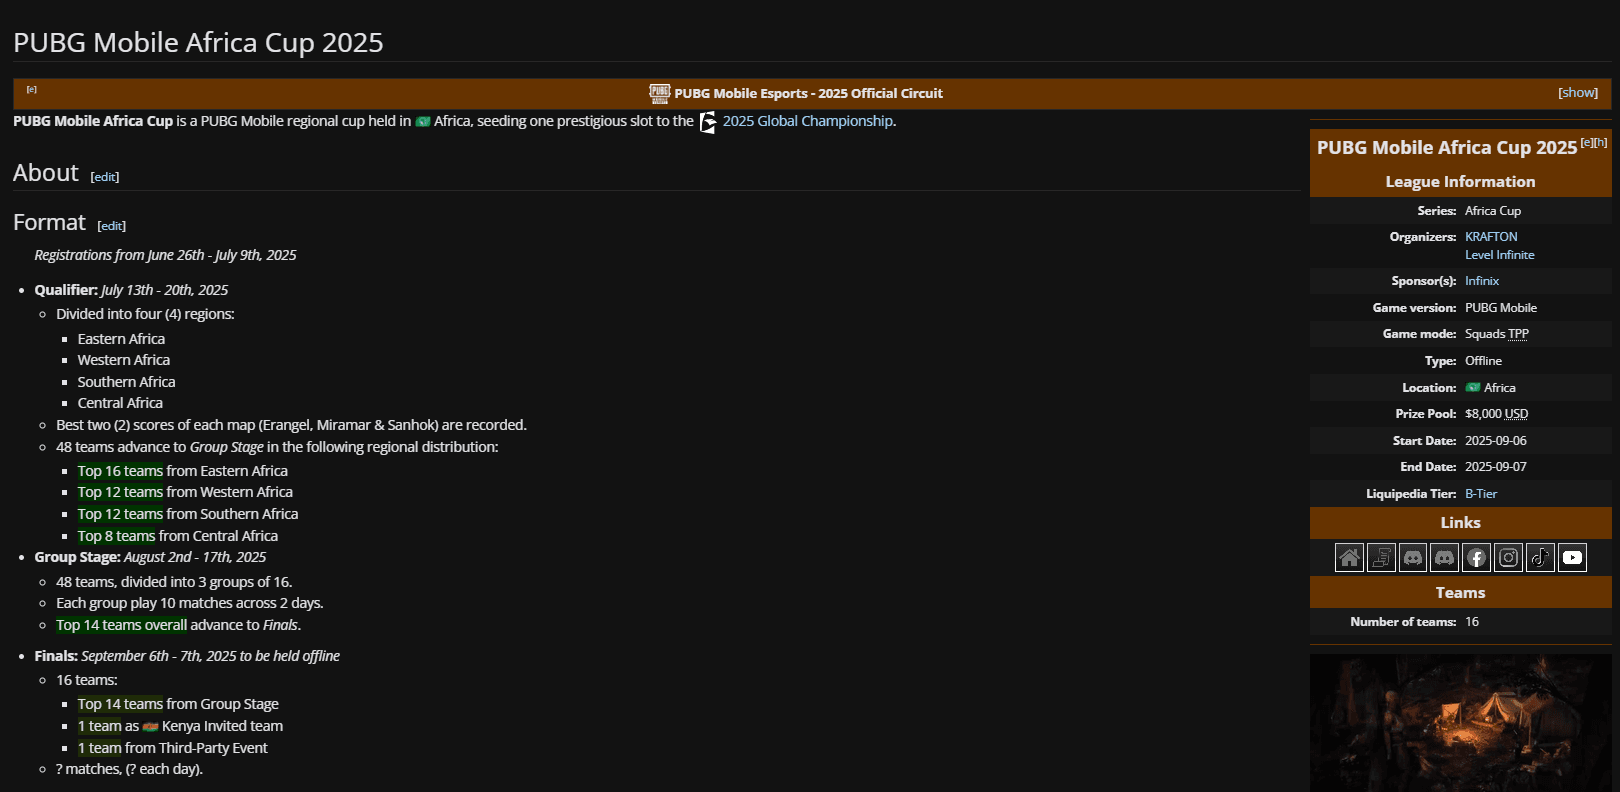
Task: Click the Type value 'Offline'
Action: click(1484, 361)
